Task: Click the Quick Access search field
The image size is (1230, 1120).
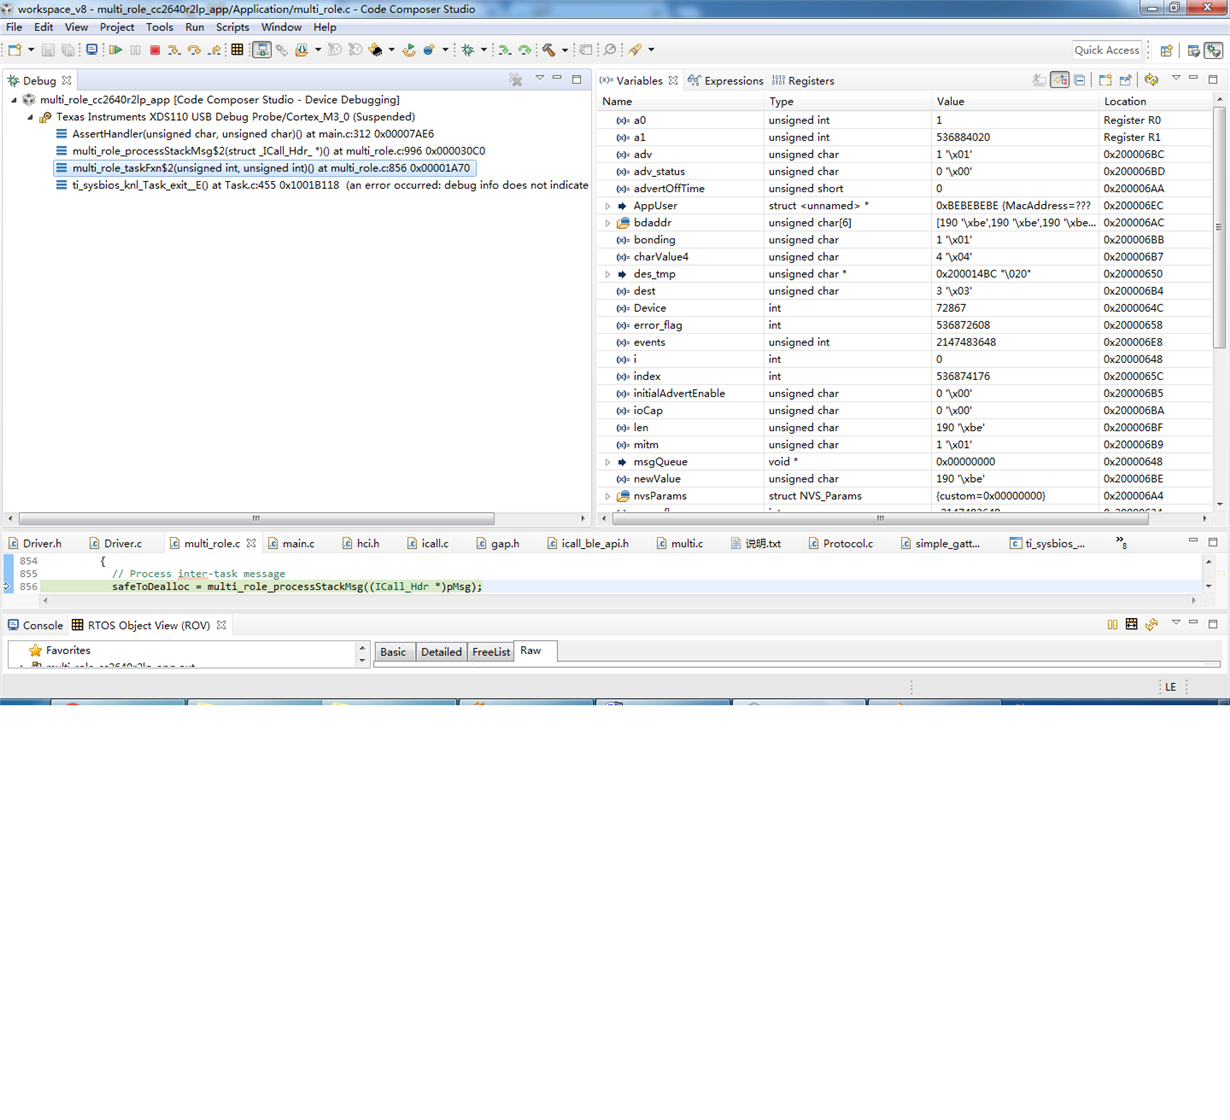Action: click(1106, 50)
